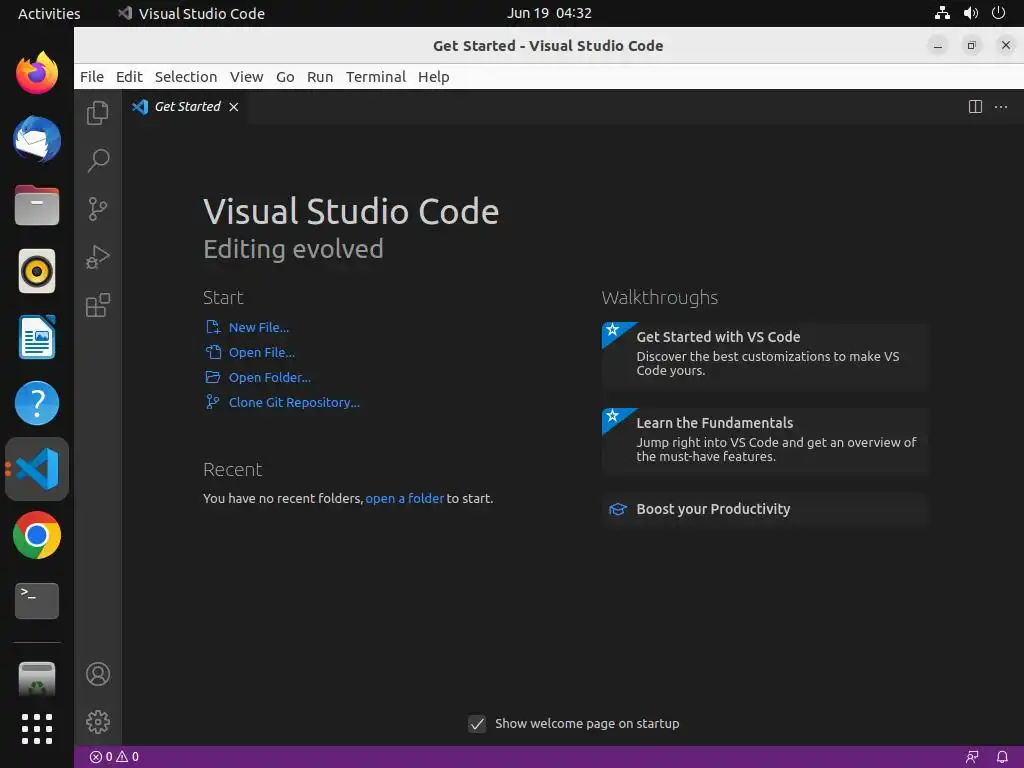Open the power icon in system tray
This screenshot has width=1024, height=768.
998,13
